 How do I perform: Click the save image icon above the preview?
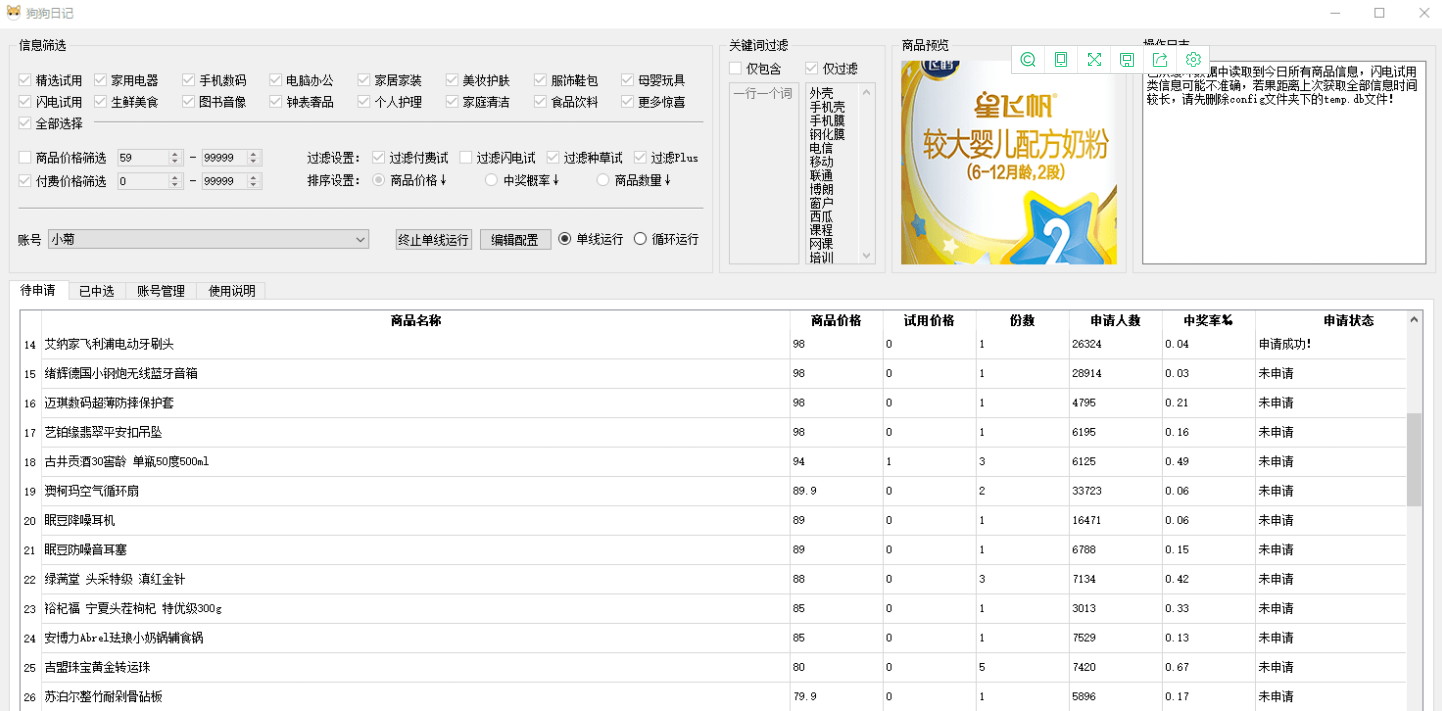click(x=1128, y=60)
